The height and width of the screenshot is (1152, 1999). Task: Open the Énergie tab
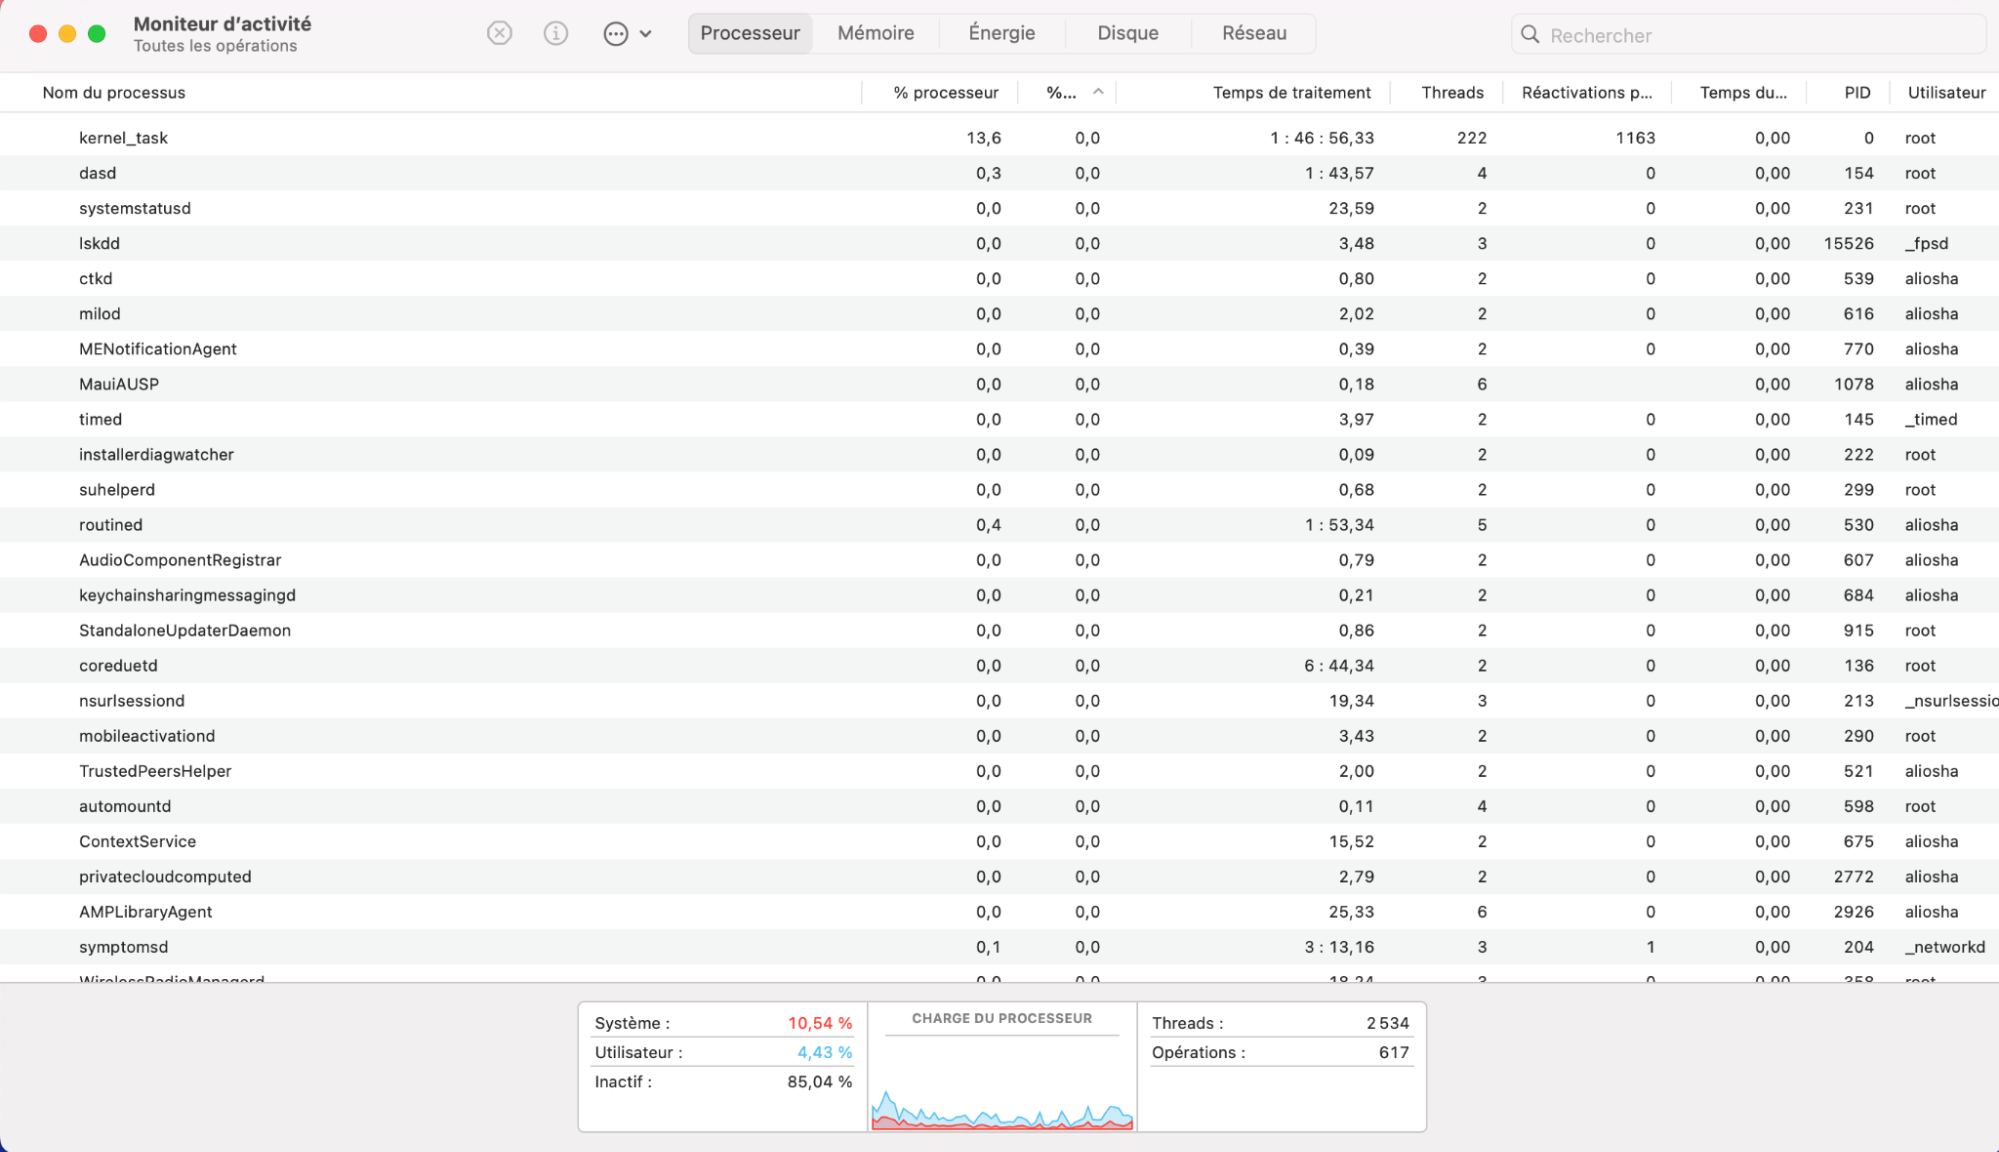(x=1001, y=33)
